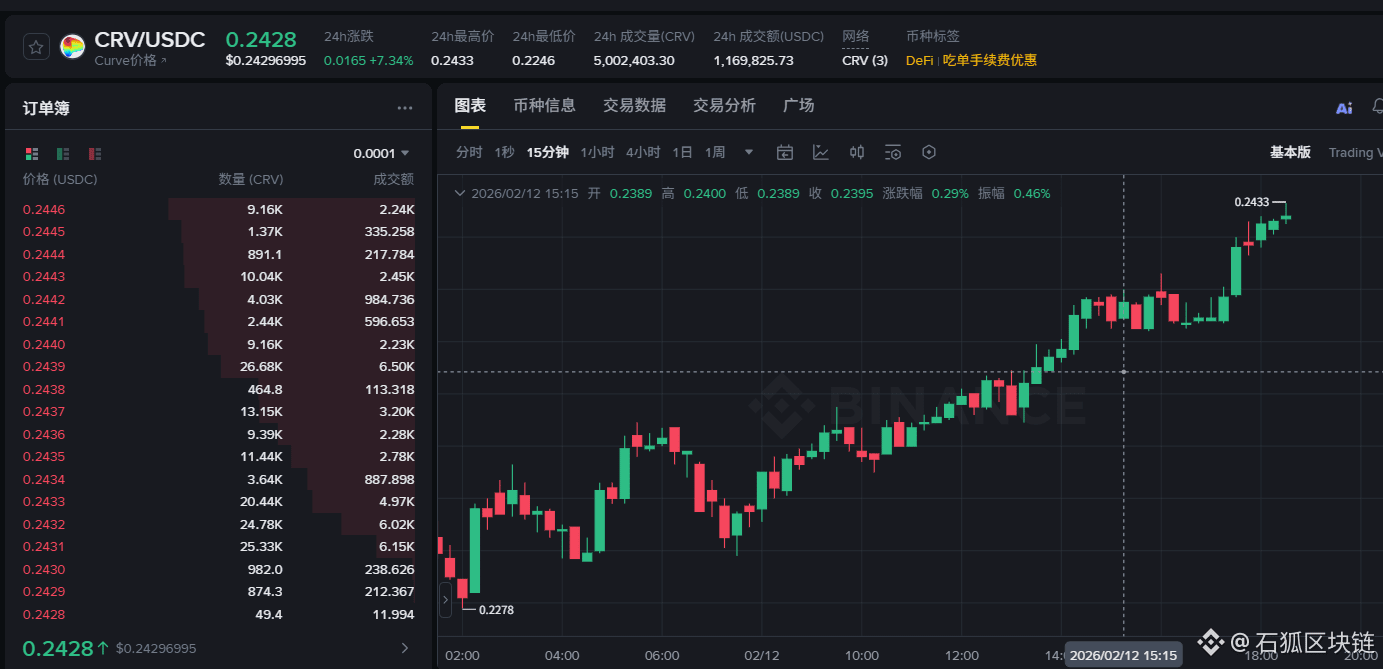1383x669 pixels.
Task: Open the Ai assistant icon
Action: click(1343, 108)
